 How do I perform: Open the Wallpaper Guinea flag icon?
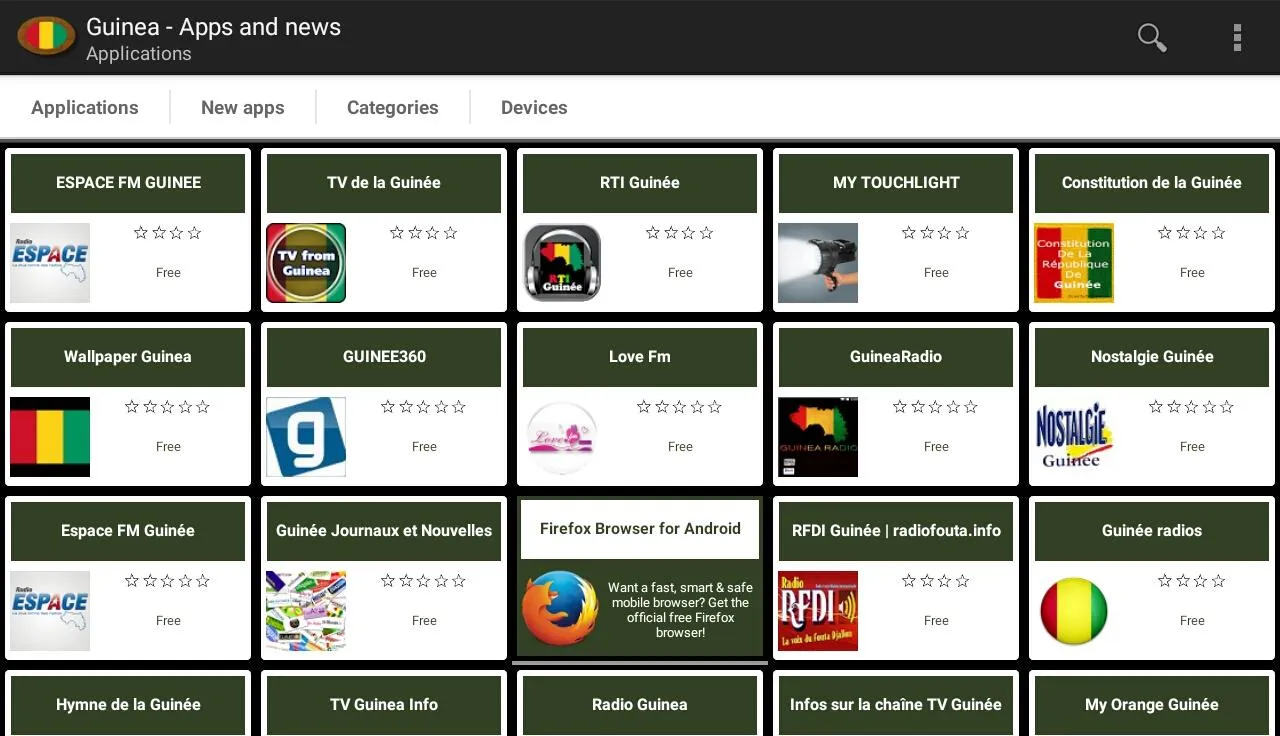[50, 437]
